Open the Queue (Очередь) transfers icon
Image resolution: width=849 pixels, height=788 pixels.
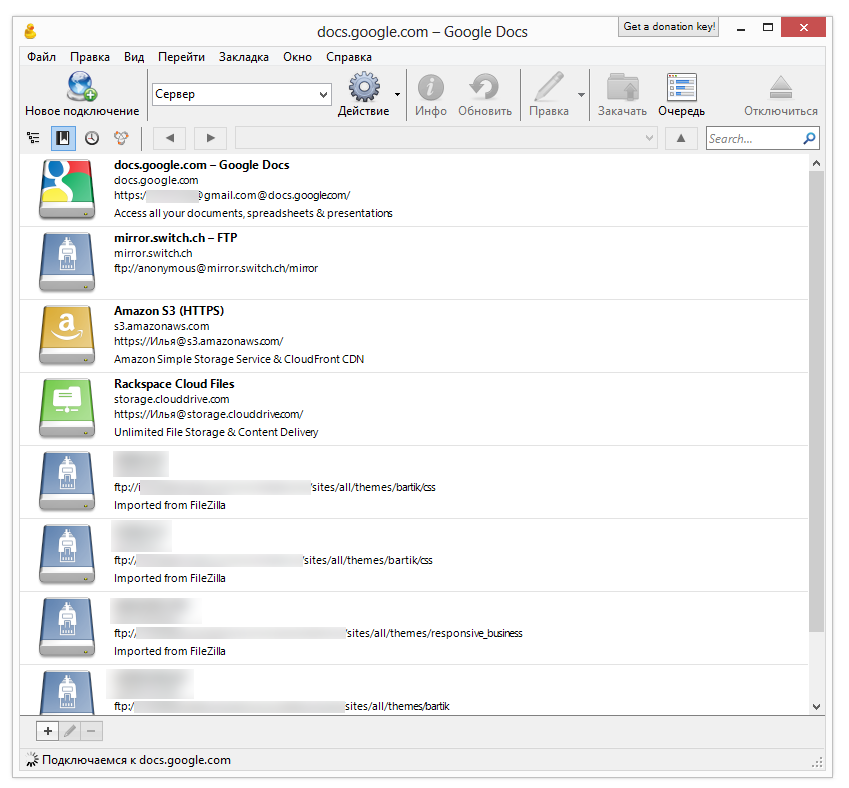click(x=681, y=87)
